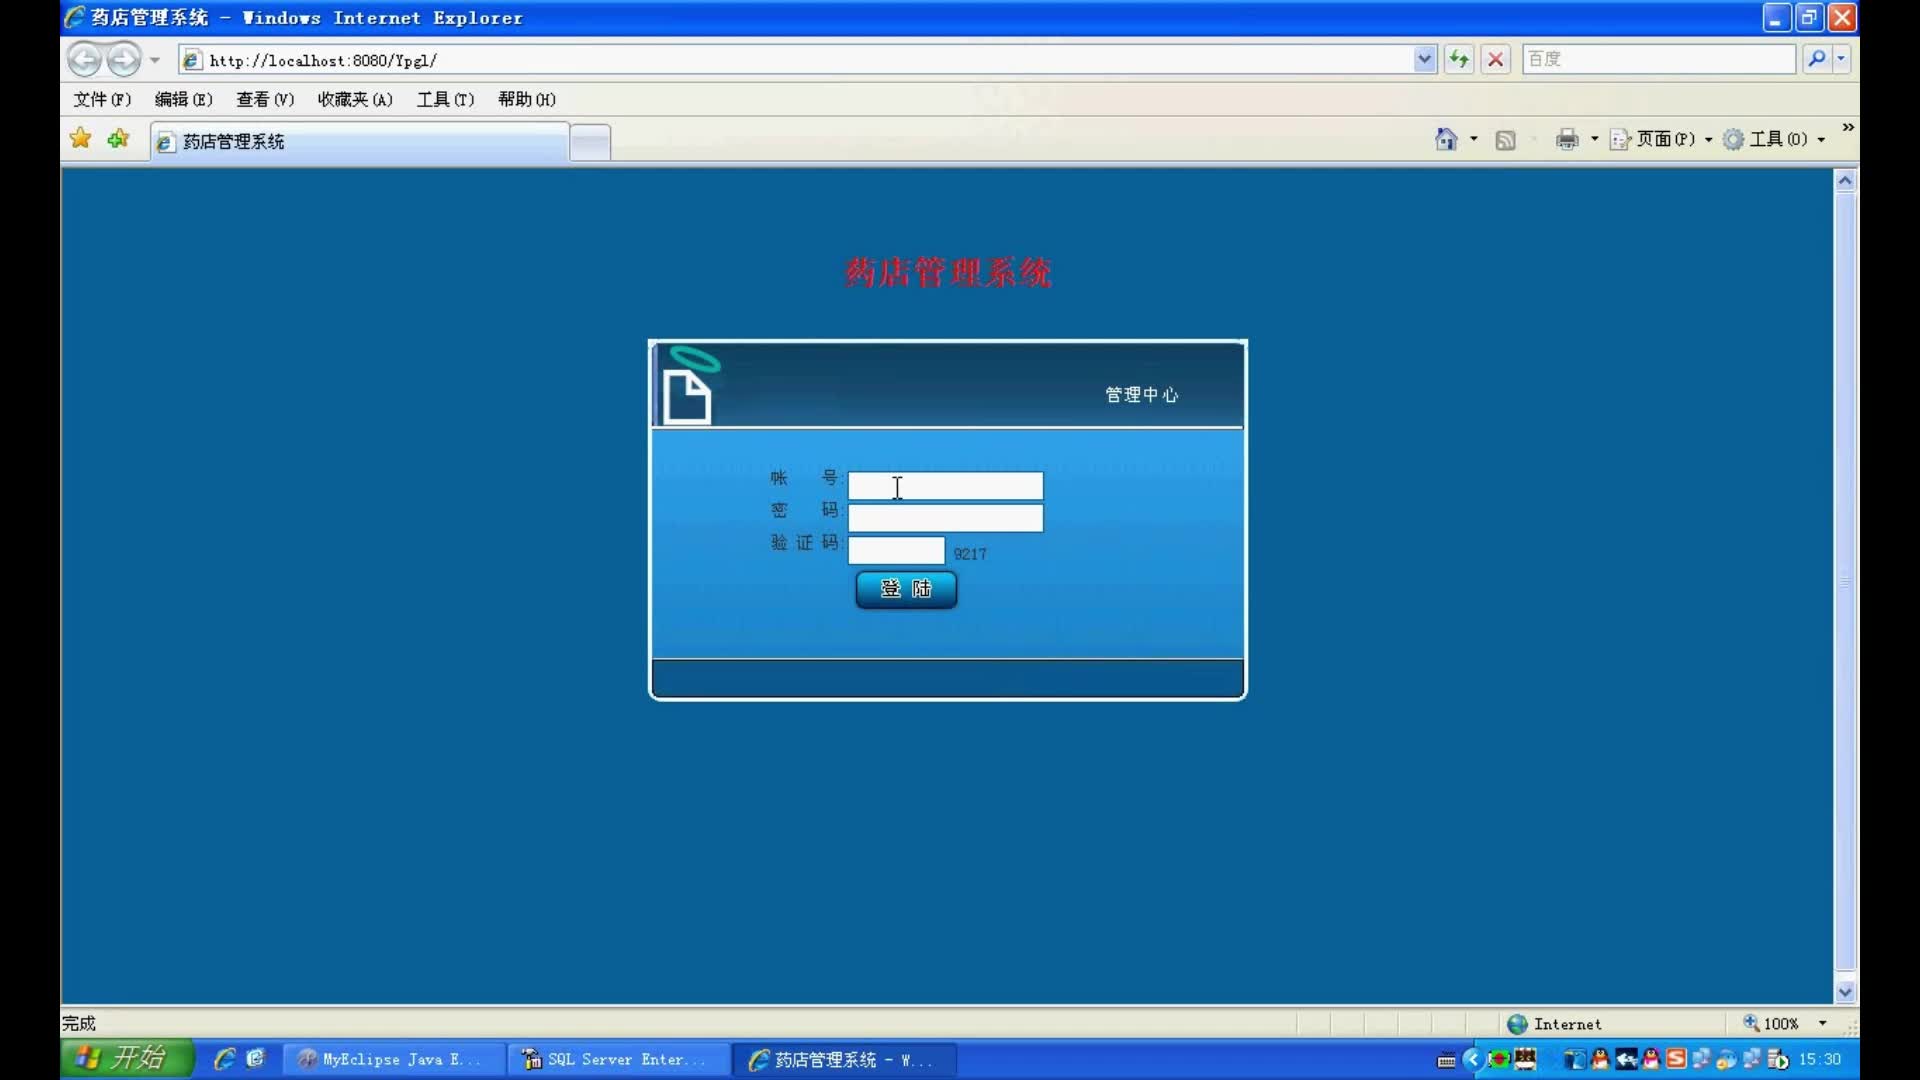
Task: Click the document logo icon in login panel
Action: tap(689, 388)
